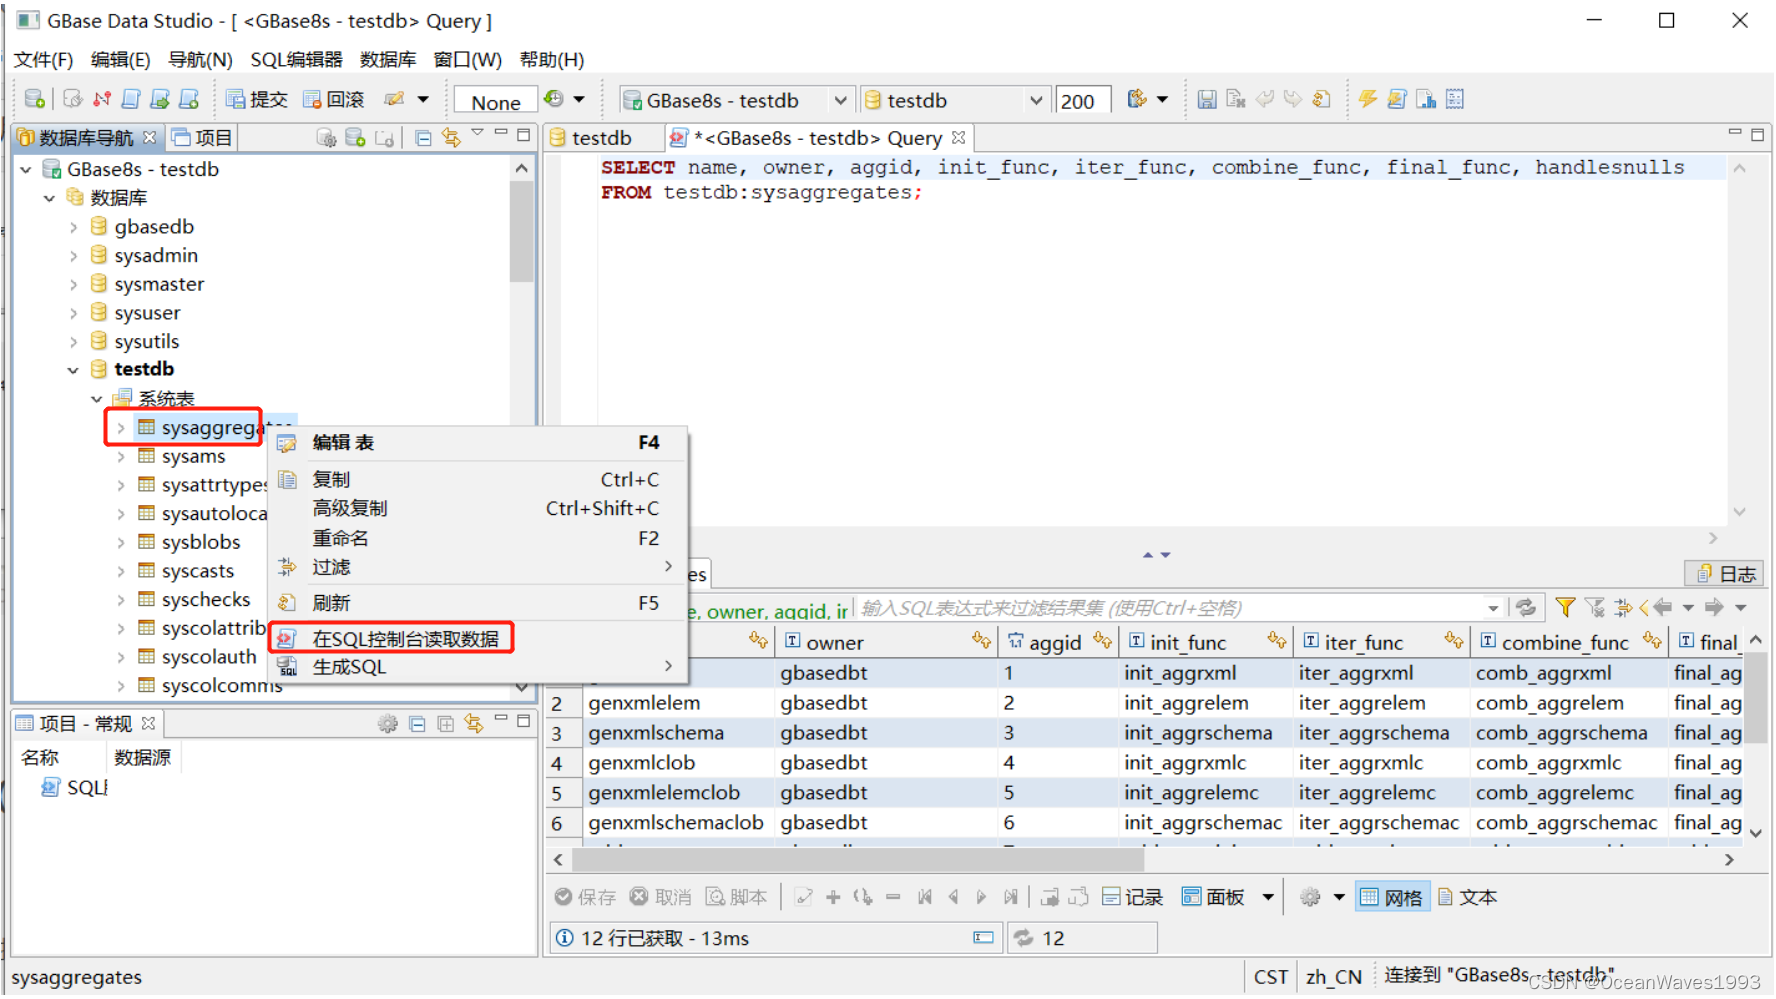Viewport: 1776px width, 999px height.
Task: Choose 复制 from context menu
Action: 478,479
